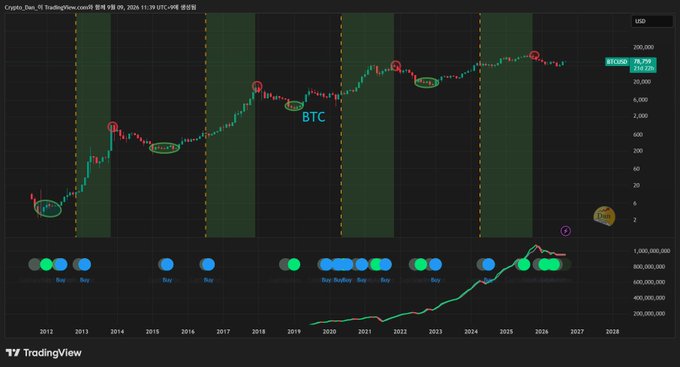Click the TradingView logo at bottom left

pyautogui.click(x=43, y=353)
